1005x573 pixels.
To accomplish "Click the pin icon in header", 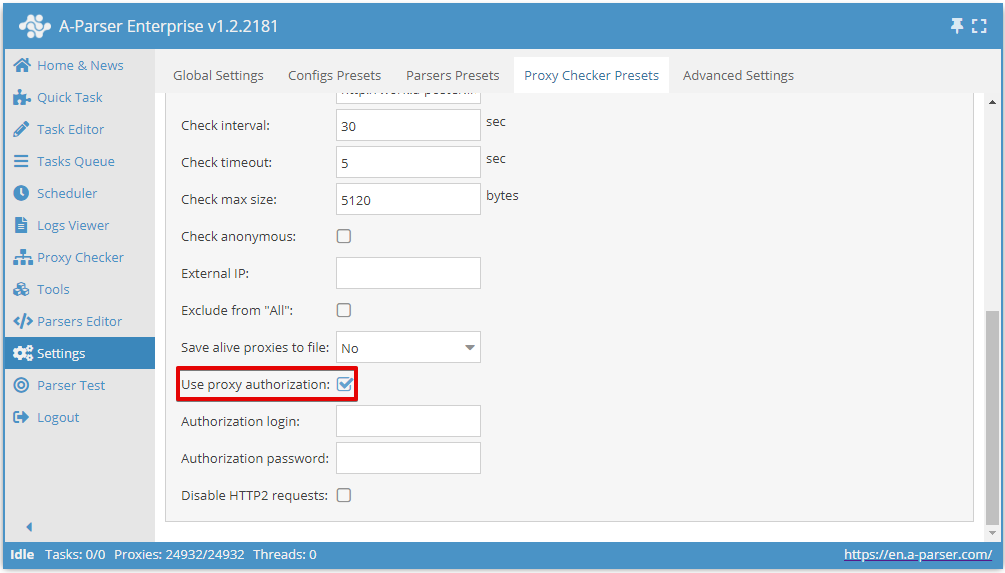I will pyautogui.click(x=957, y=27).
